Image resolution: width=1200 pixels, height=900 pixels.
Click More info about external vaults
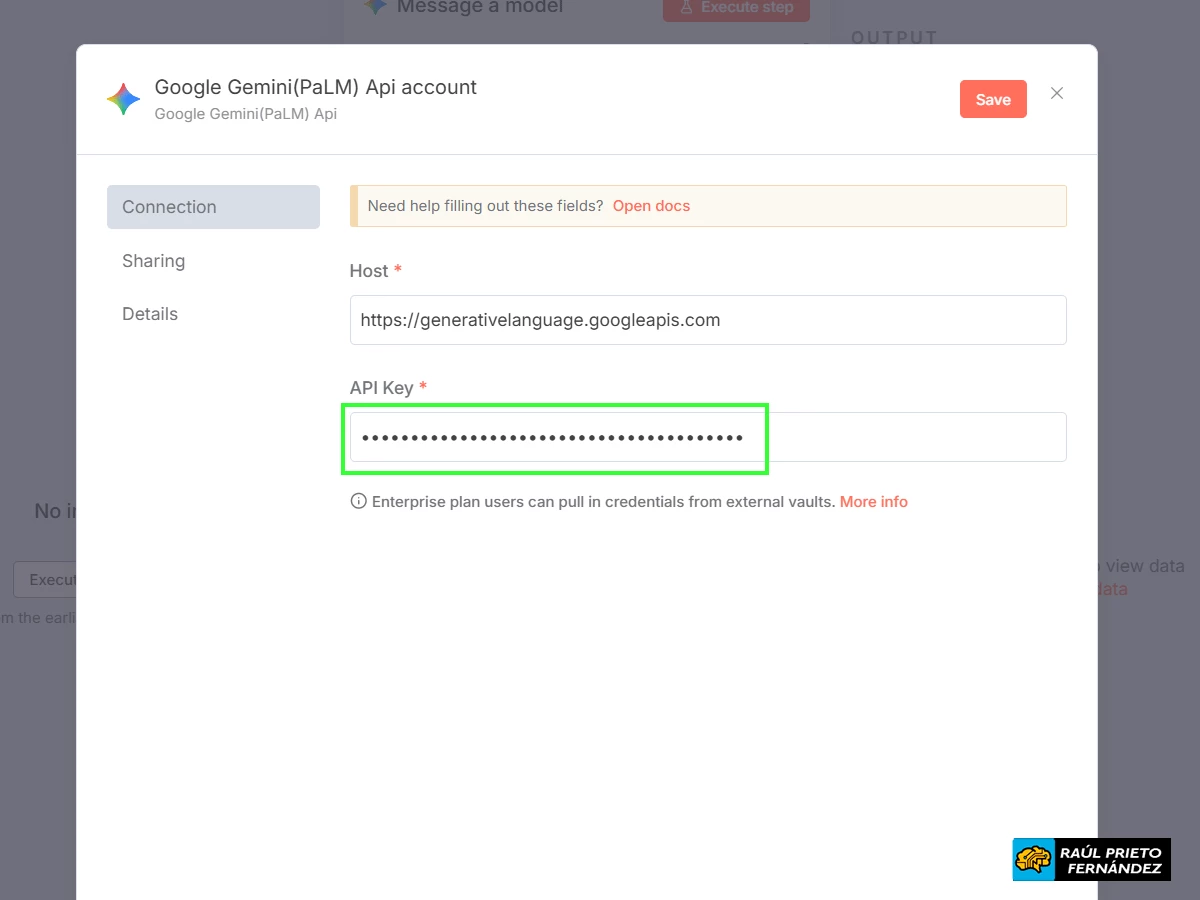(x=873, y=501)
